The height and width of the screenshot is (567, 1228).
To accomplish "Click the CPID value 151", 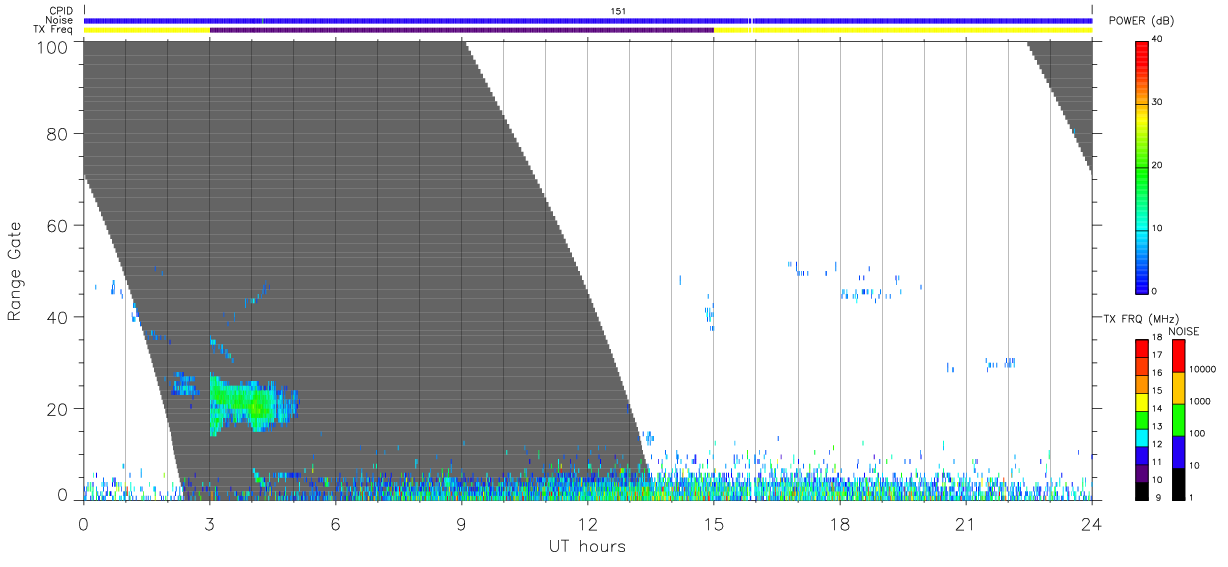I will click(618, 11).
